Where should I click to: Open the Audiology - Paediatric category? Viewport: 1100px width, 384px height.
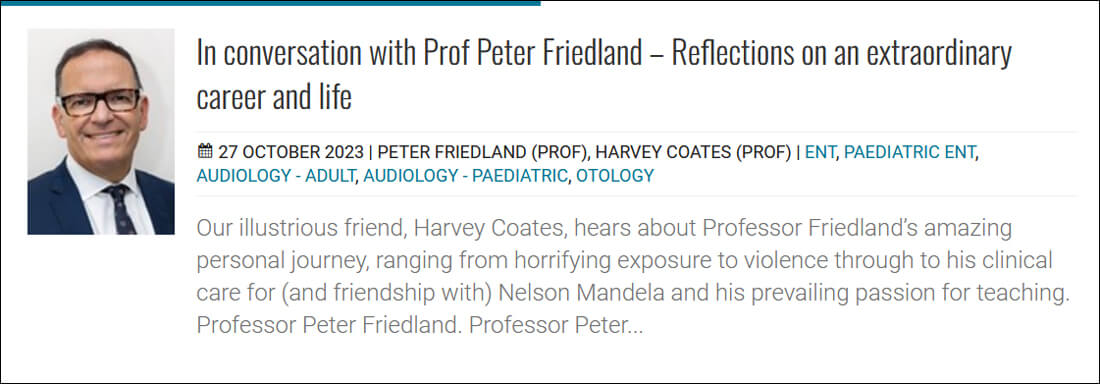pyautogui.click(x=465, y=176)
